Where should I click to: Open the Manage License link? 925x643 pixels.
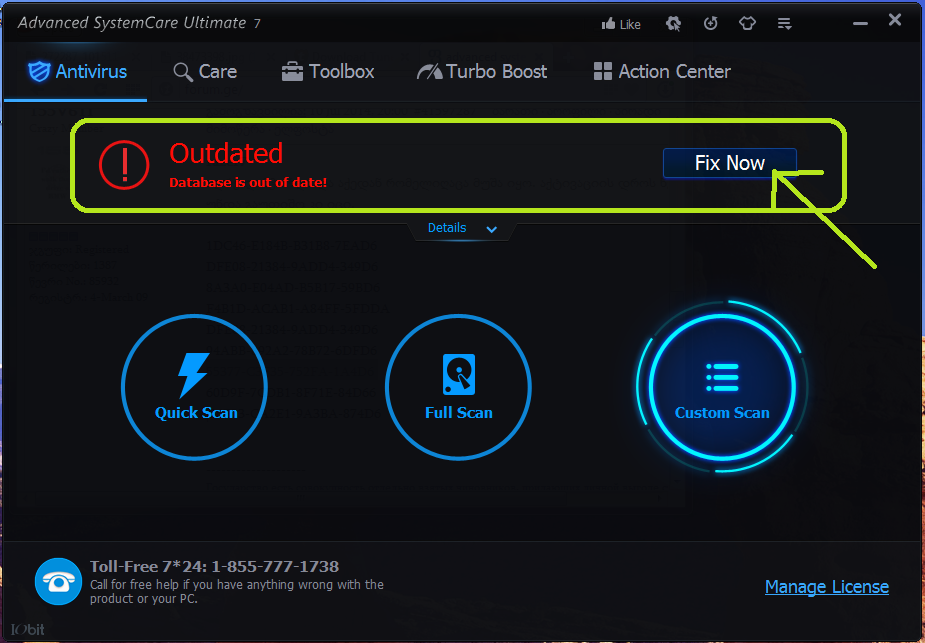tap(826, 587)
